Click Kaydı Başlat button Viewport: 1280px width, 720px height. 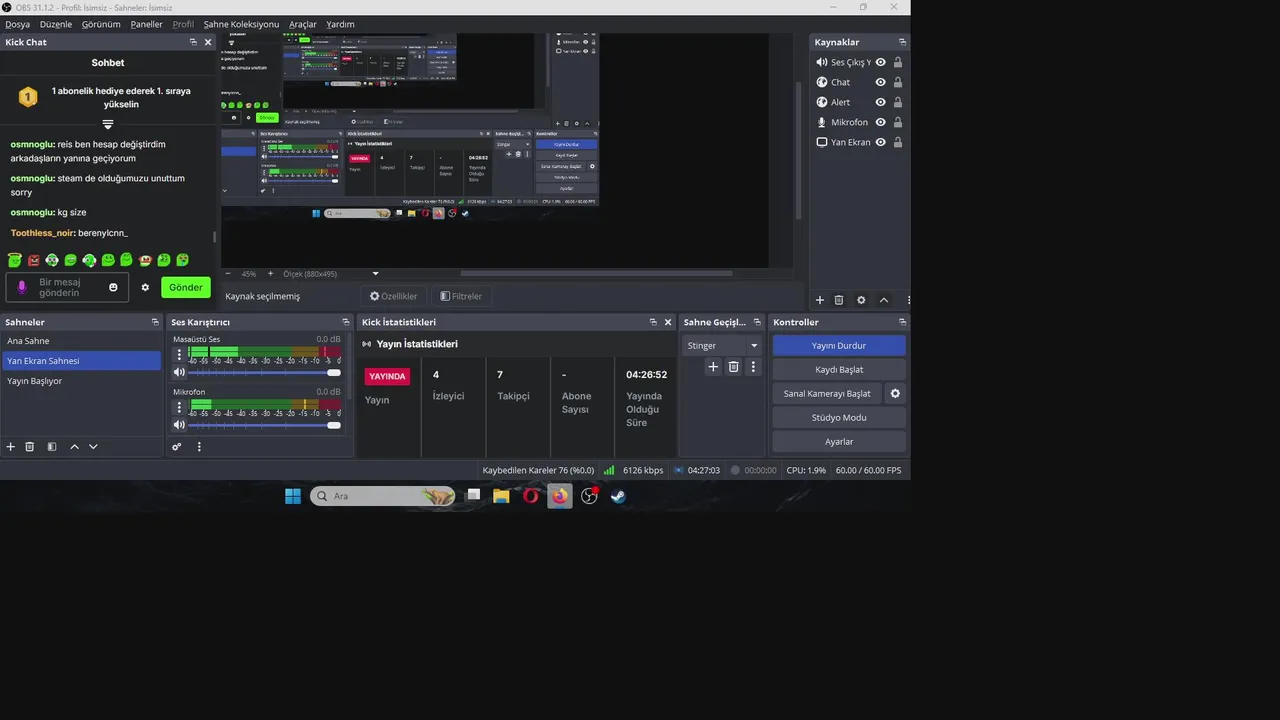pos(839,369)
